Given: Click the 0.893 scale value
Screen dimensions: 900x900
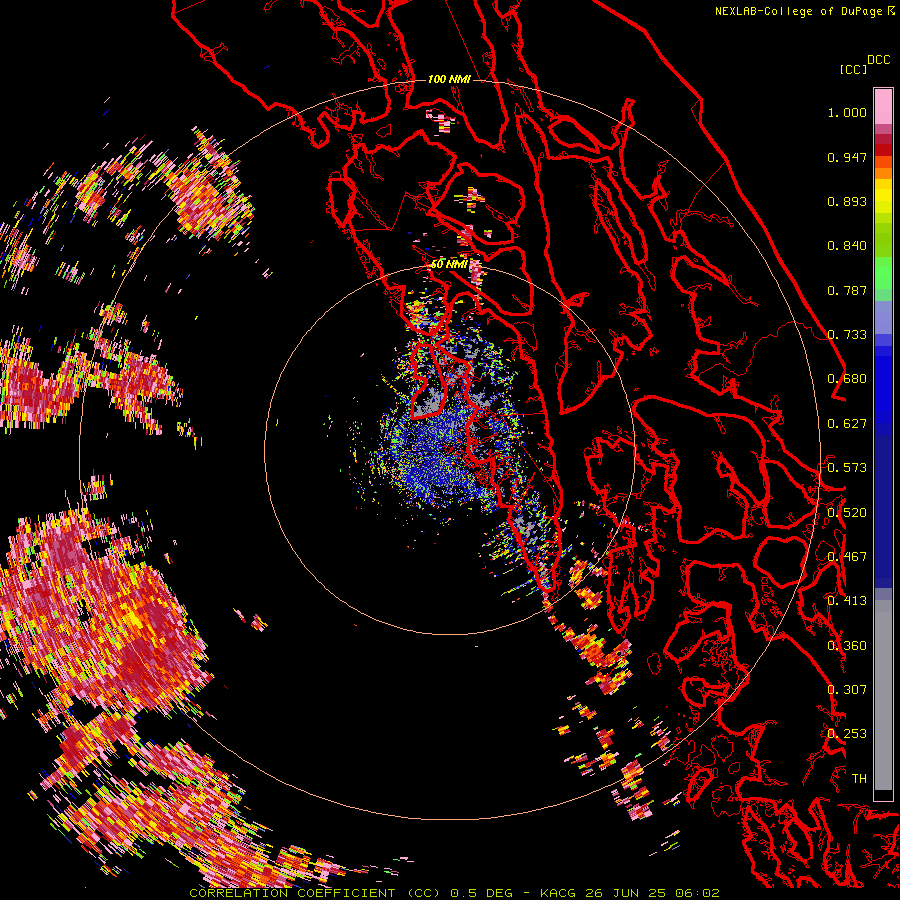Looking at the screenshot, I should coord(847,201).
